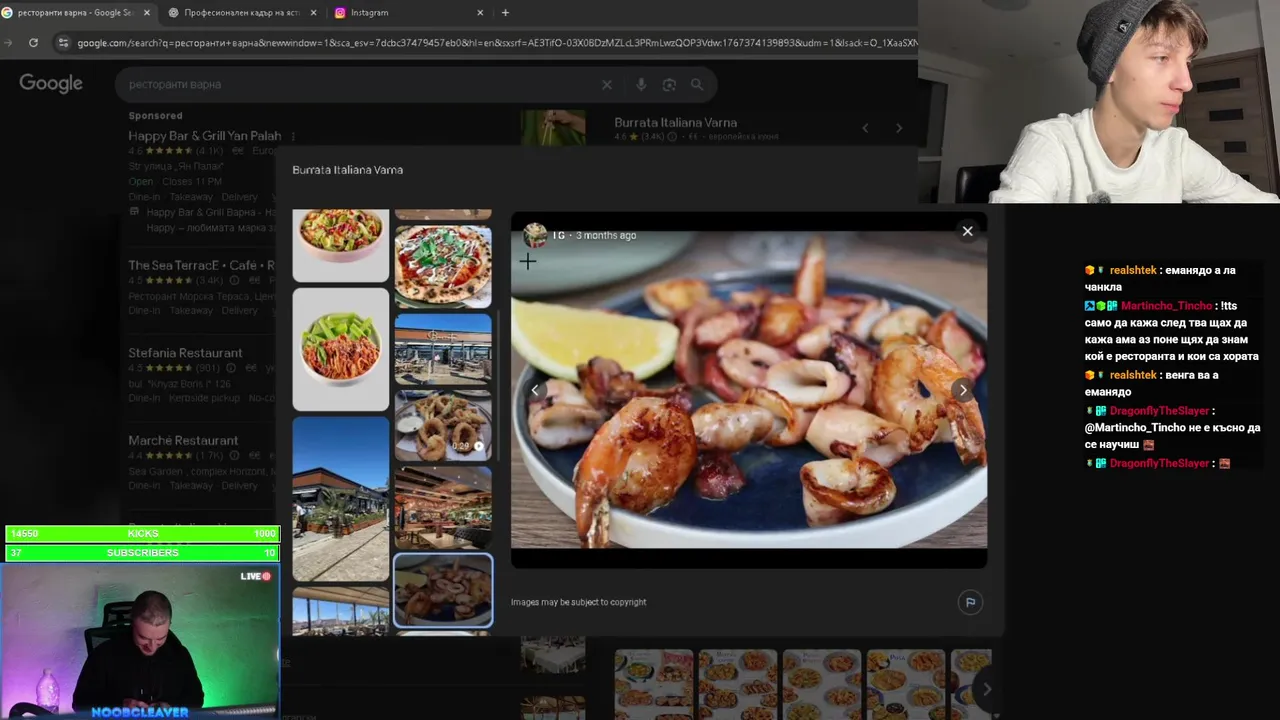The image size is (1280, 720).
Task: Open the second menu photo at the bottom
Action: (x=738, y=683)
